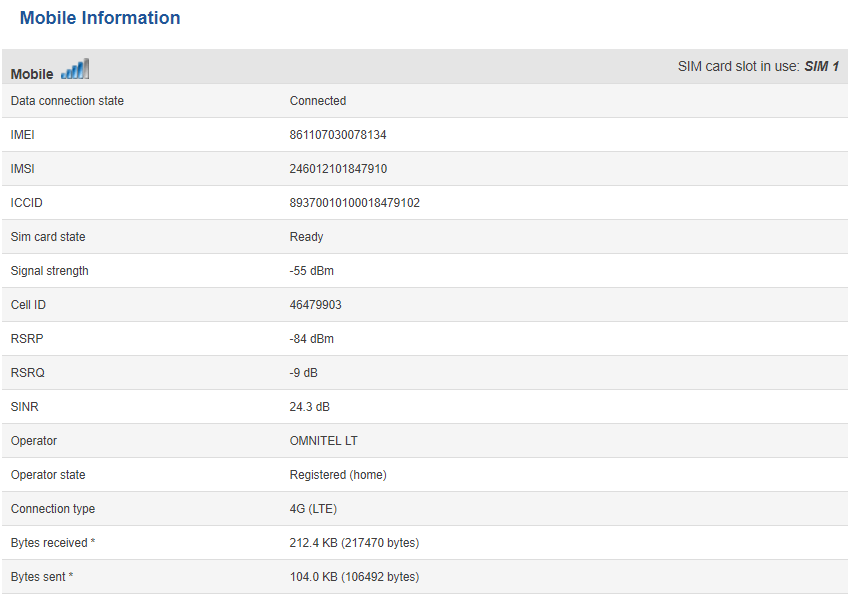Select the Registered (home) operator state
This screenshot has height=600, width=851.
(338, 475)
